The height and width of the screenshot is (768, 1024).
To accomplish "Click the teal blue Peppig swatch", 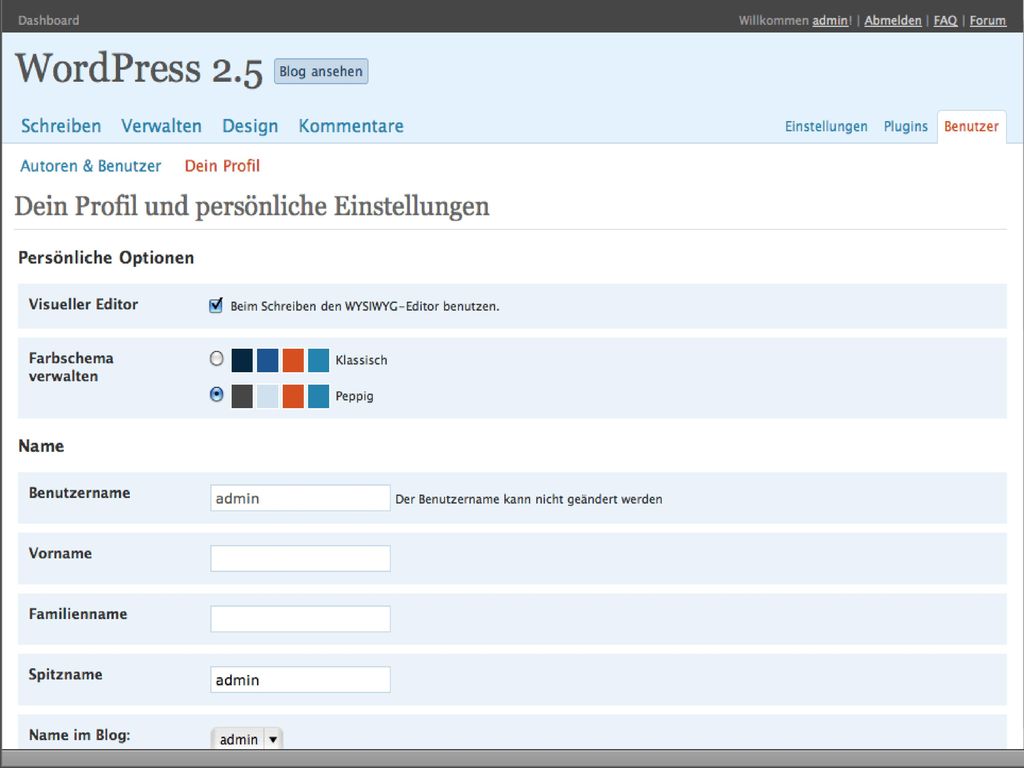I will click(318, 396).
